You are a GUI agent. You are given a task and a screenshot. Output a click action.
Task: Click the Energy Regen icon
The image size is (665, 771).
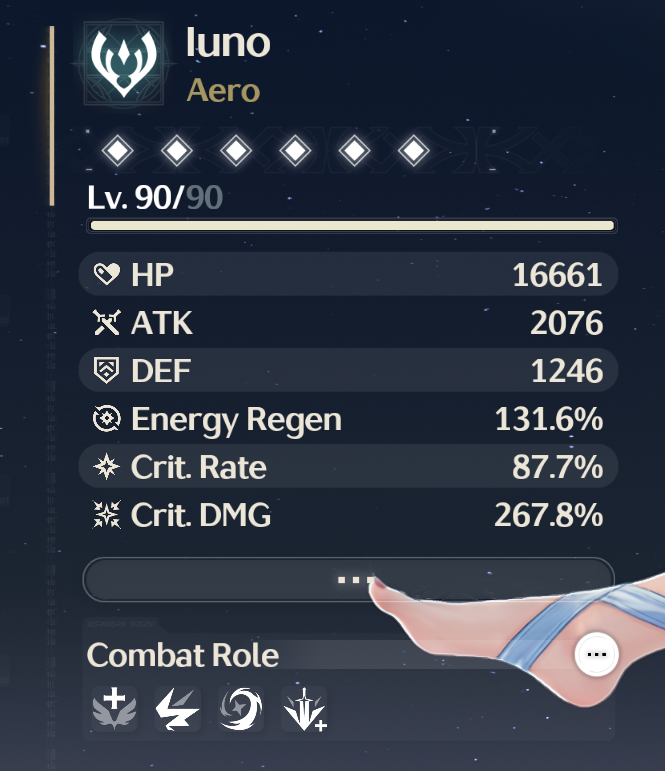pos(105,420)
